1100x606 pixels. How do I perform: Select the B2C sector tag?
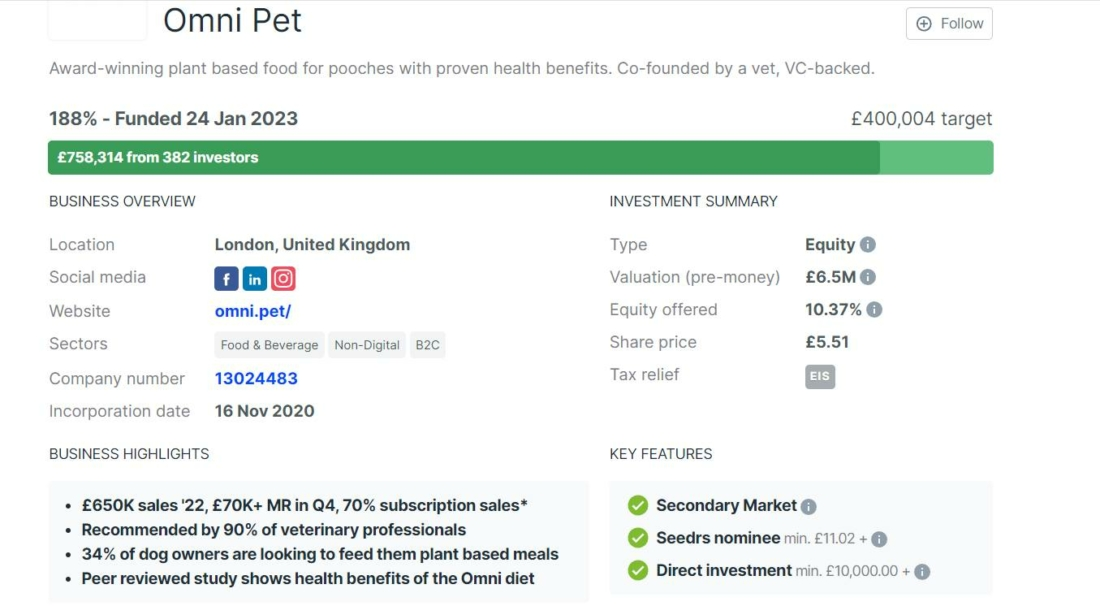click(x=427, y=345)
